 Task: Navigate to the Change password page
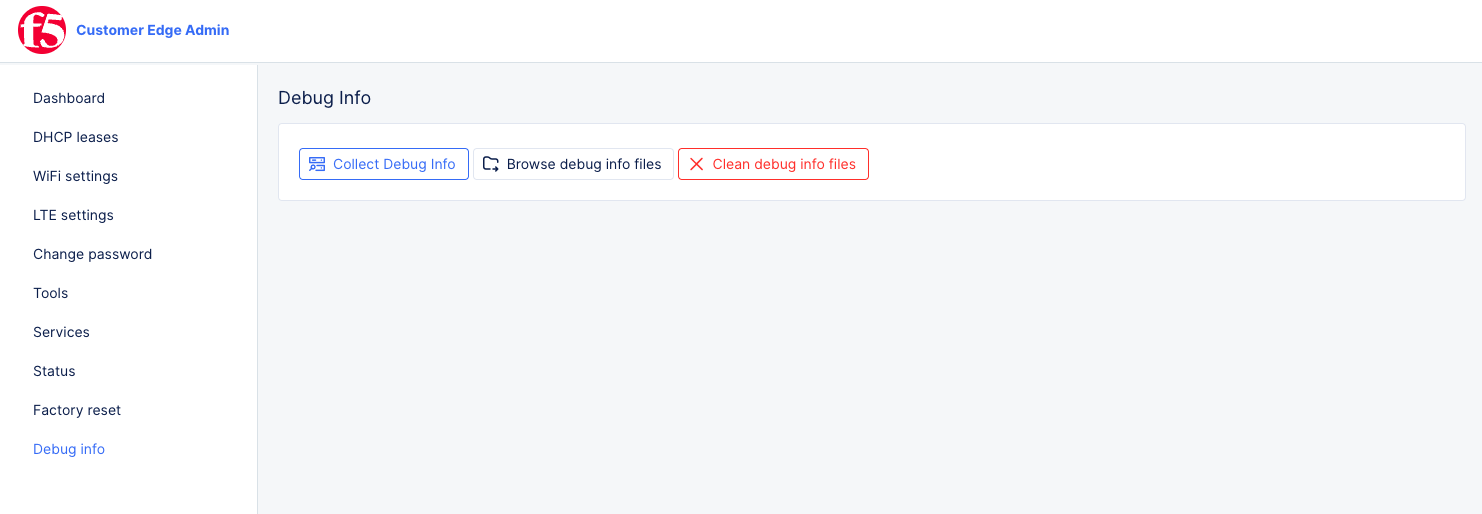92,254
